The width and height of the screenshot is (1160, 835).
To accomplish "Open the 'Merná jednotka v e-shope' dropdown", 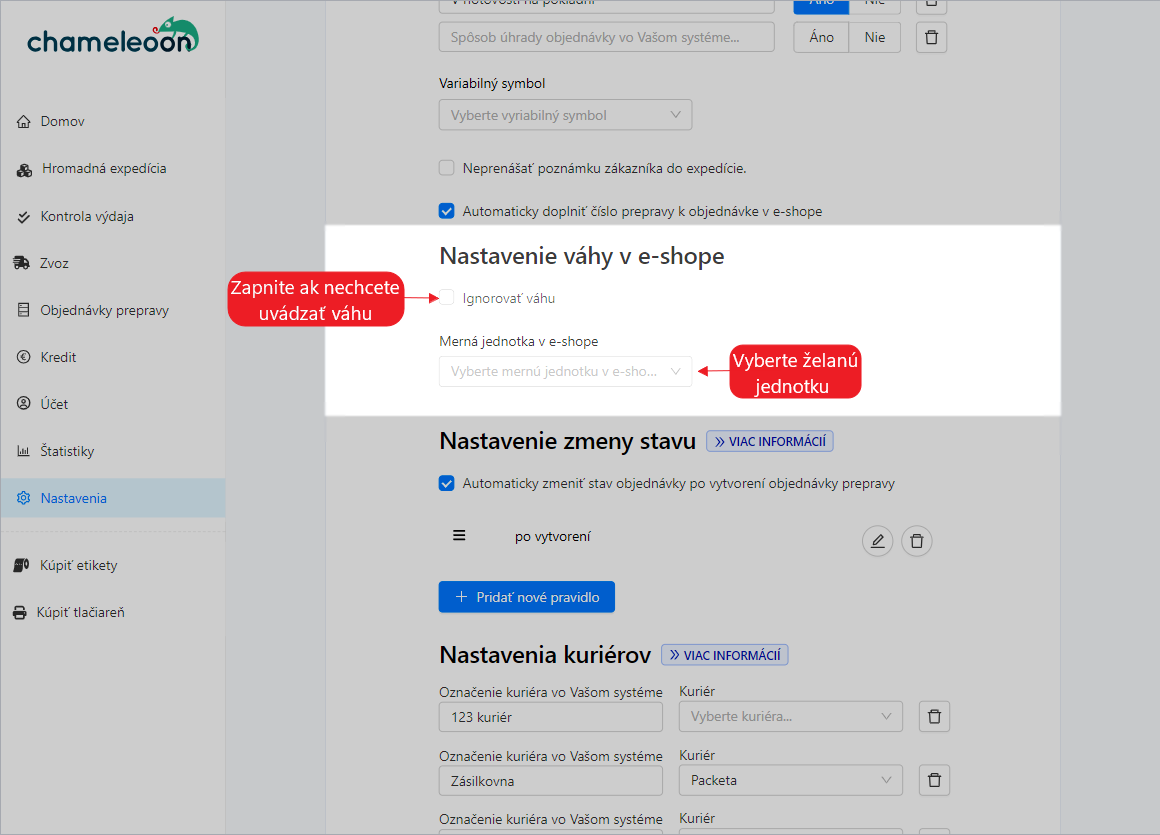I will click(x=565, y=371).
